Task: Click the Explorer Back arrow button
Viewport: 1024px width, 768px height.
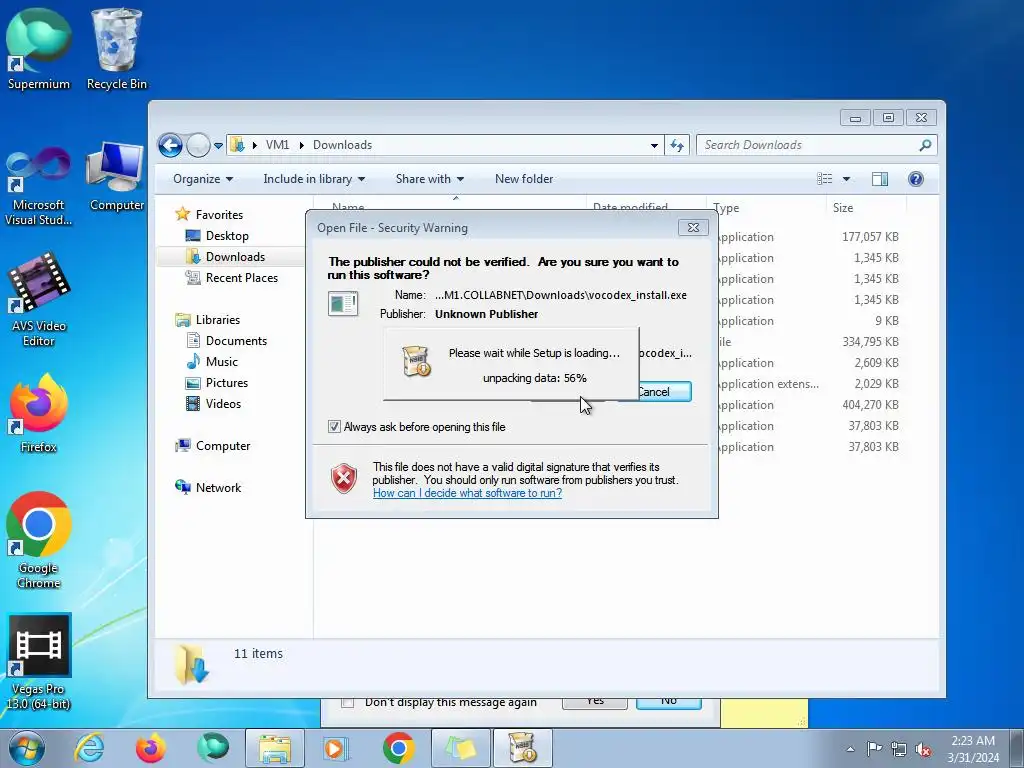Action: [170, 145]
